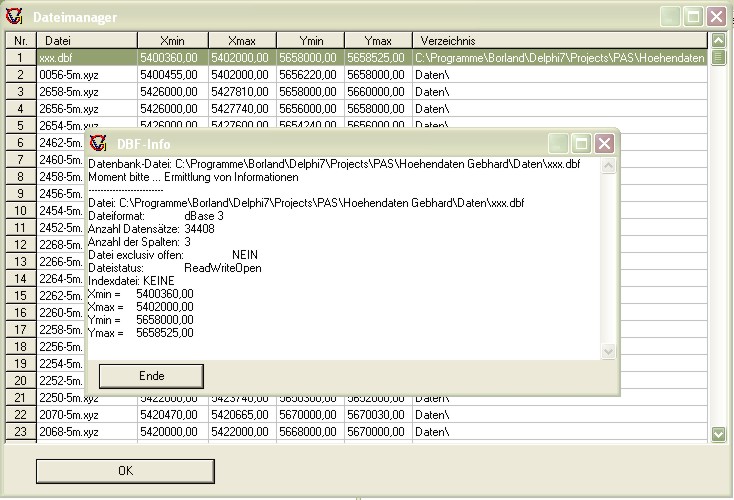Select file 0056-5m.xyz
The height and width of the screenshot is (500, 734).
pyautogui.click(x=87, y=75)
